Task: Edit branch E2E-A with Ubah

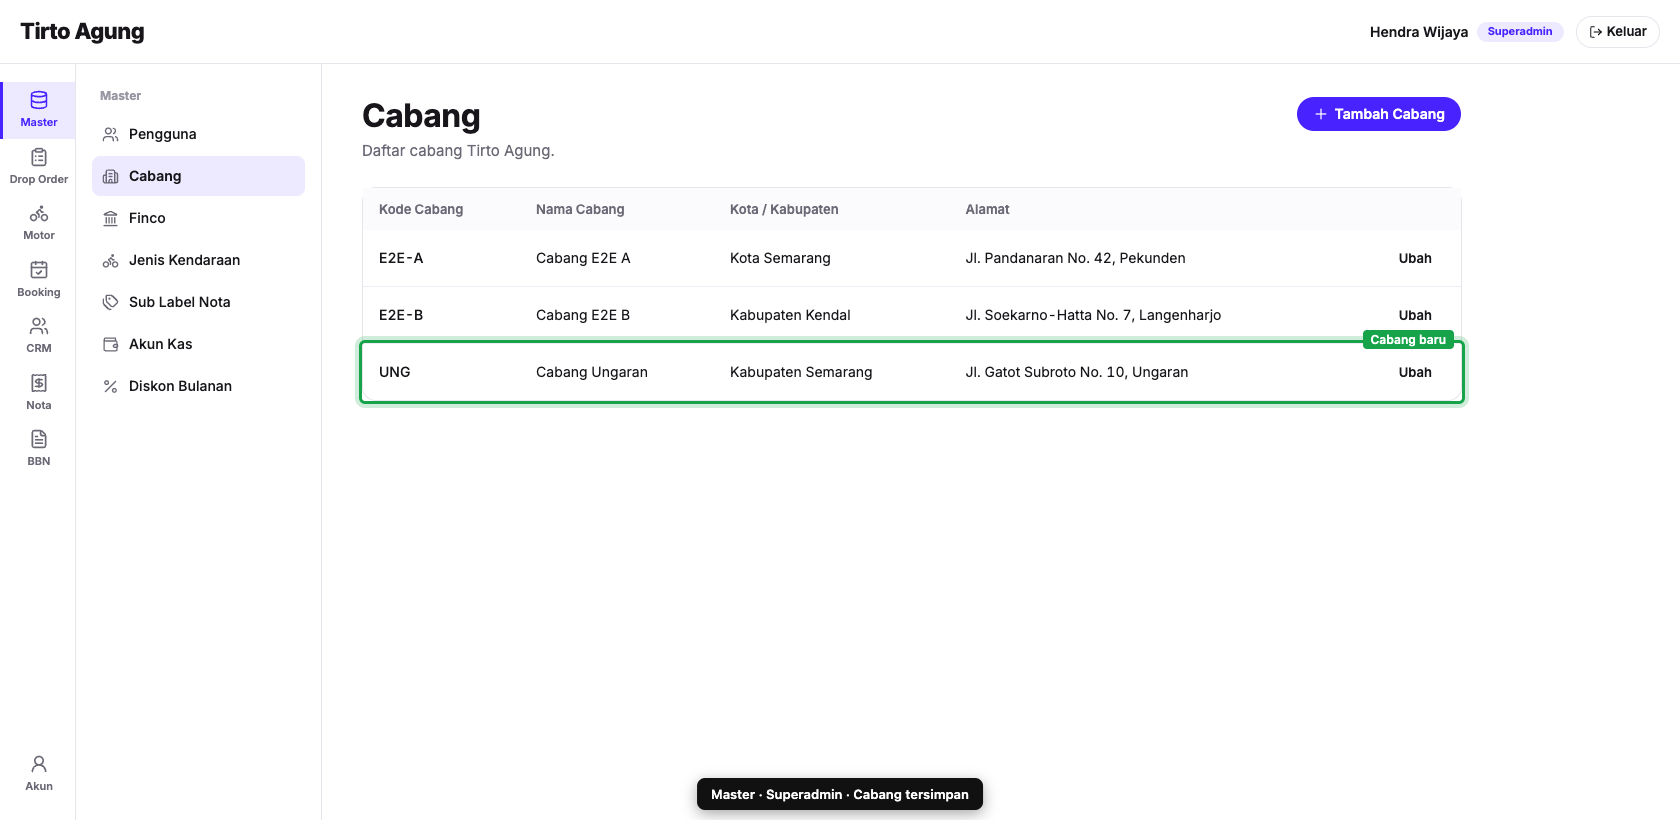Action: pyautogui.click(x=1415, y=258)
